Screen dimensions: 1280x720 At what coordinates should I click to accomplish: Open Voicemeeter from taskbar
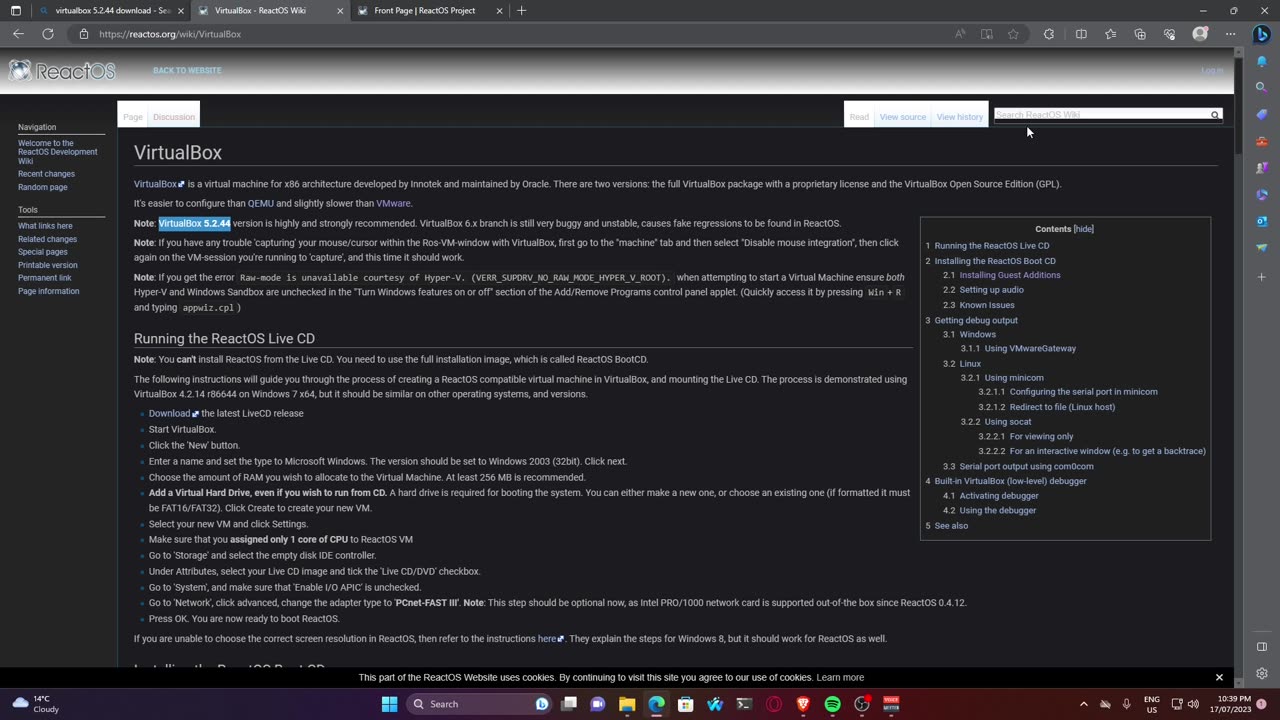[891, 704]
